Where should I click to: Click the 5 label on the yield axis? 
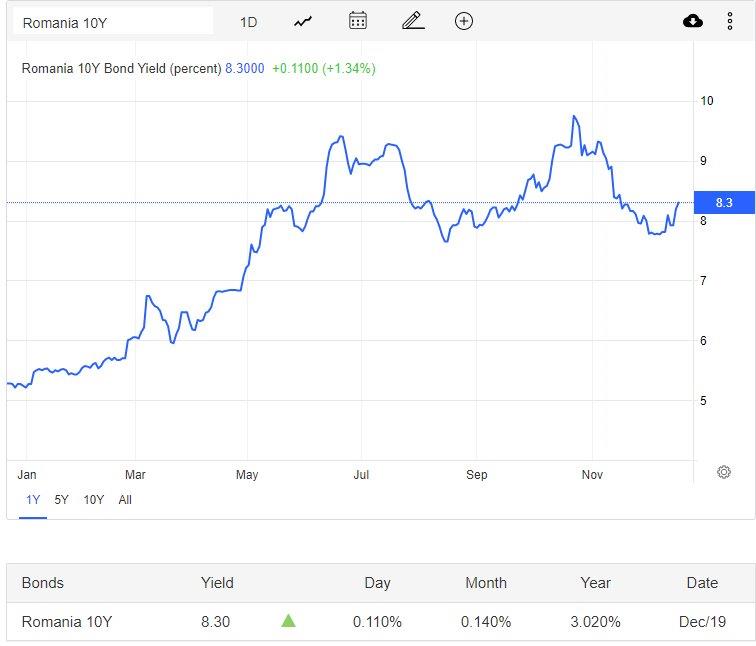tap(703, 401)
